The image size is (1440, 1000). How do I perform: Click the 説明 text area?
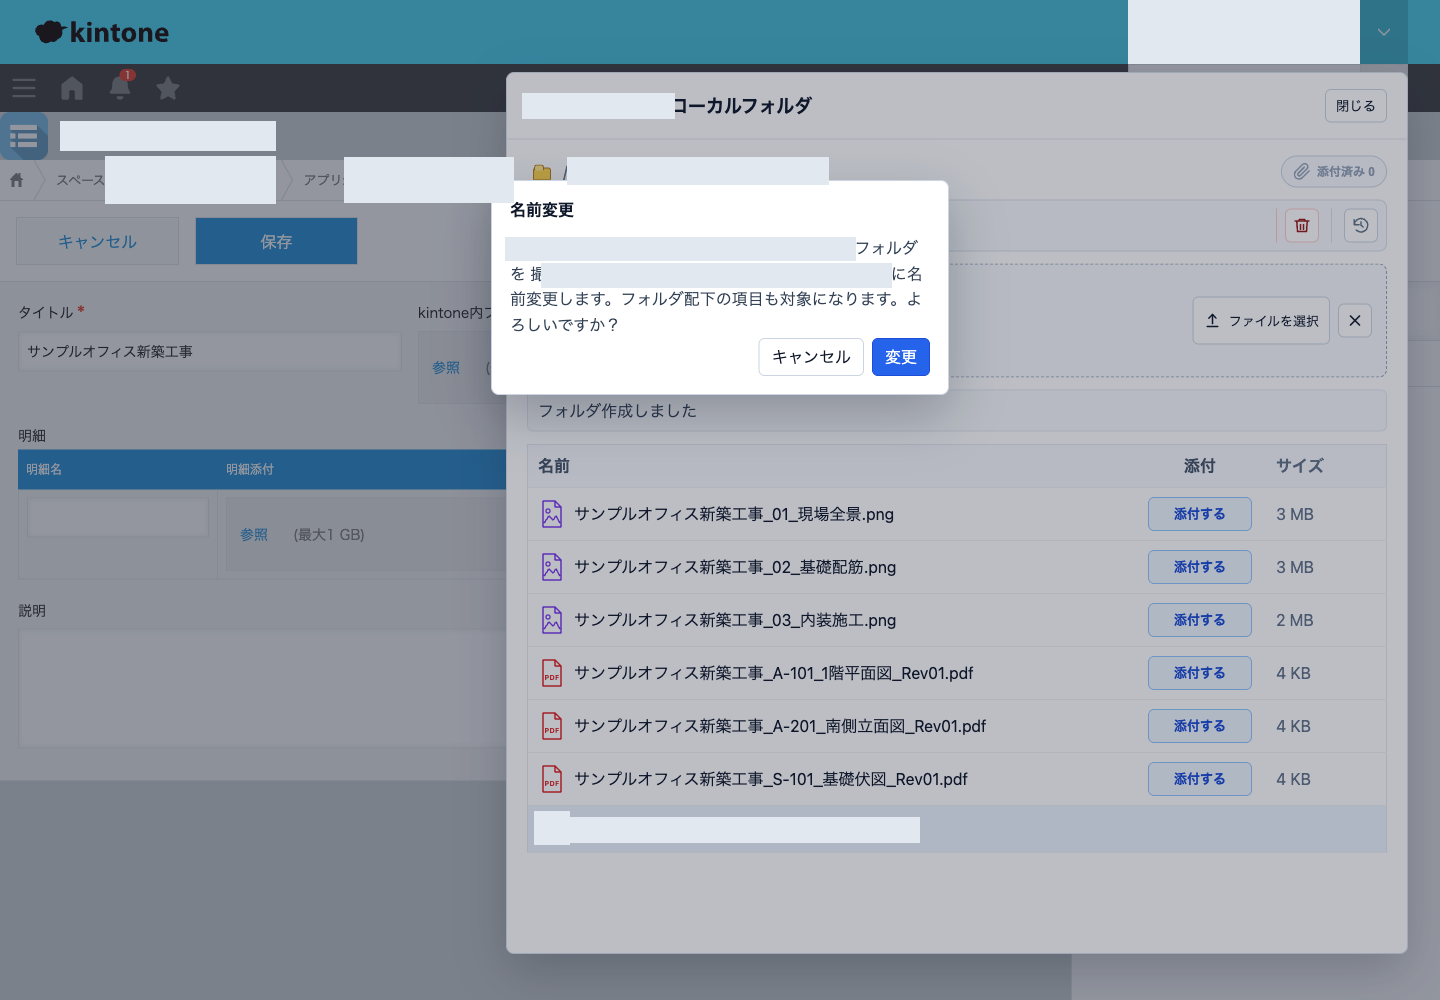point(262,689)
